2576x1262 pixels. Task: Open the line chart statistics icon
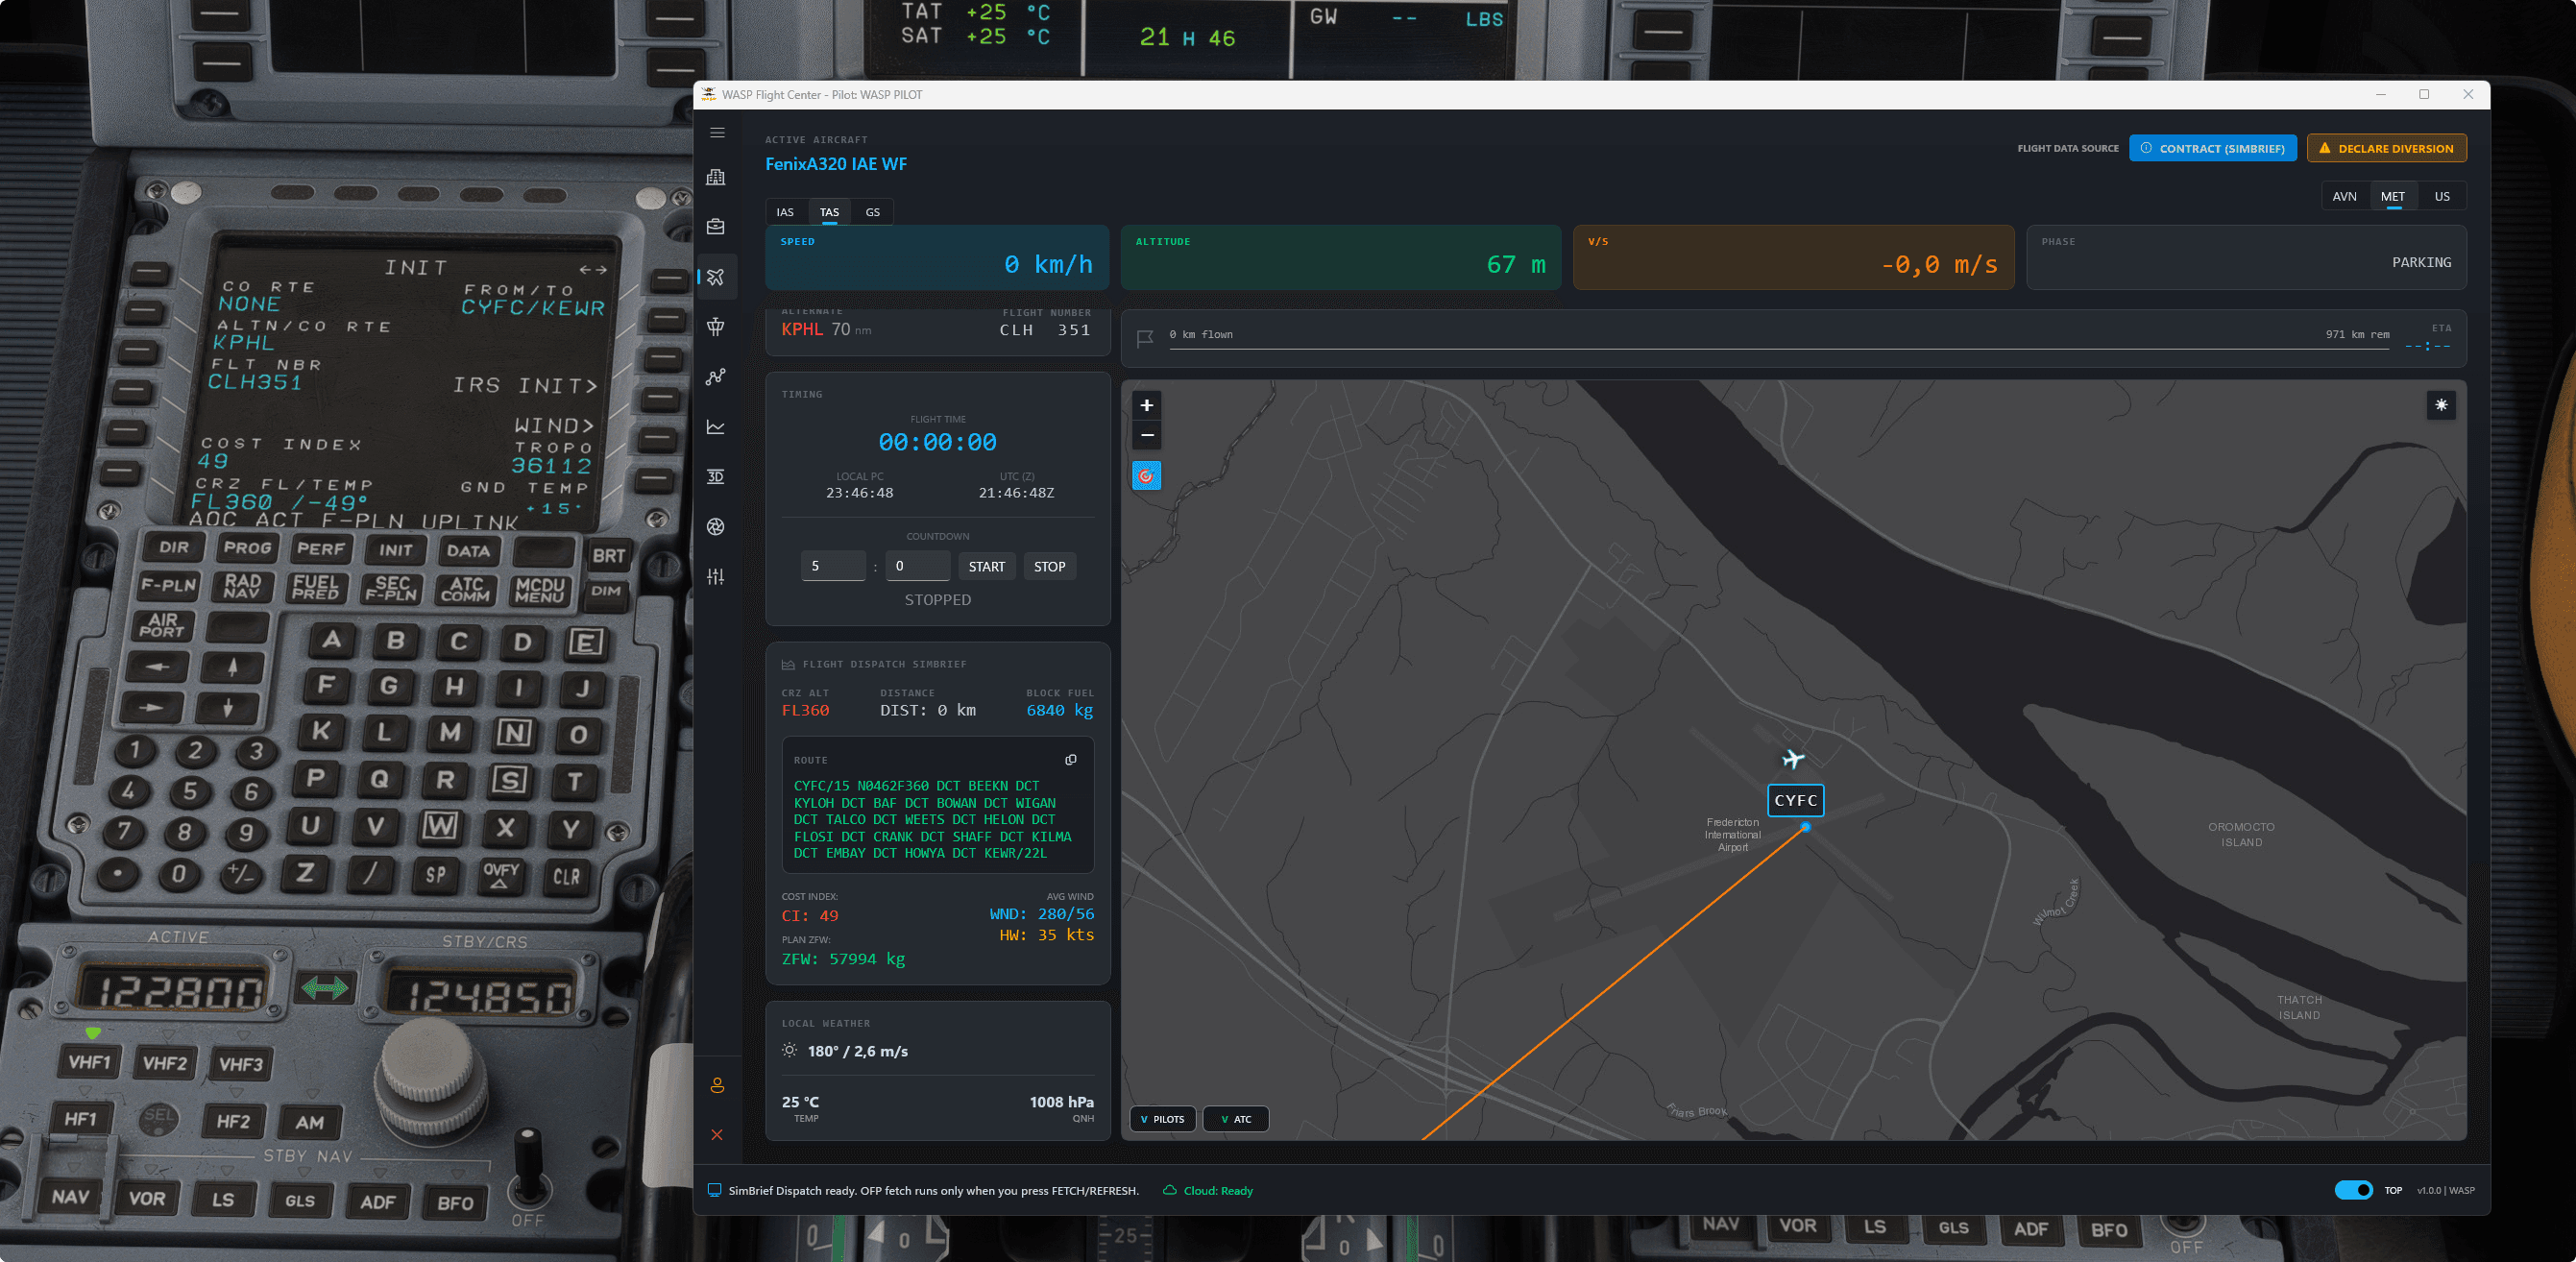[716, 427]
